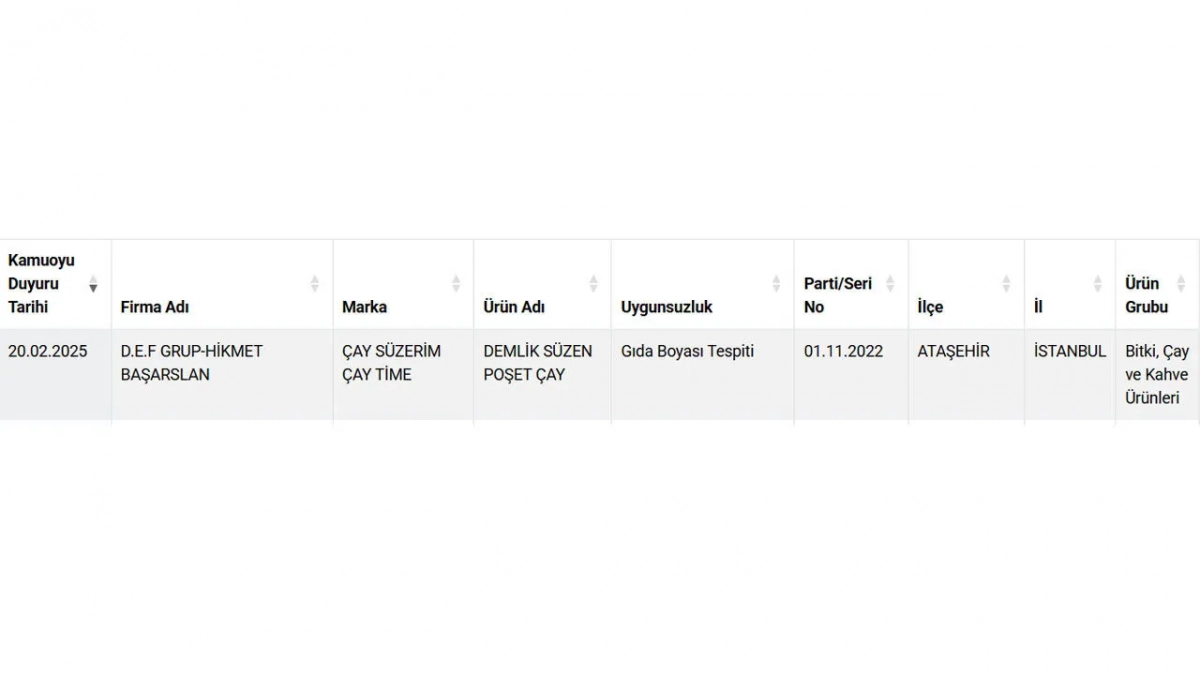Click date cell 20.02.2025
Screen dimensions: 1200x675
tap(48, 351)
